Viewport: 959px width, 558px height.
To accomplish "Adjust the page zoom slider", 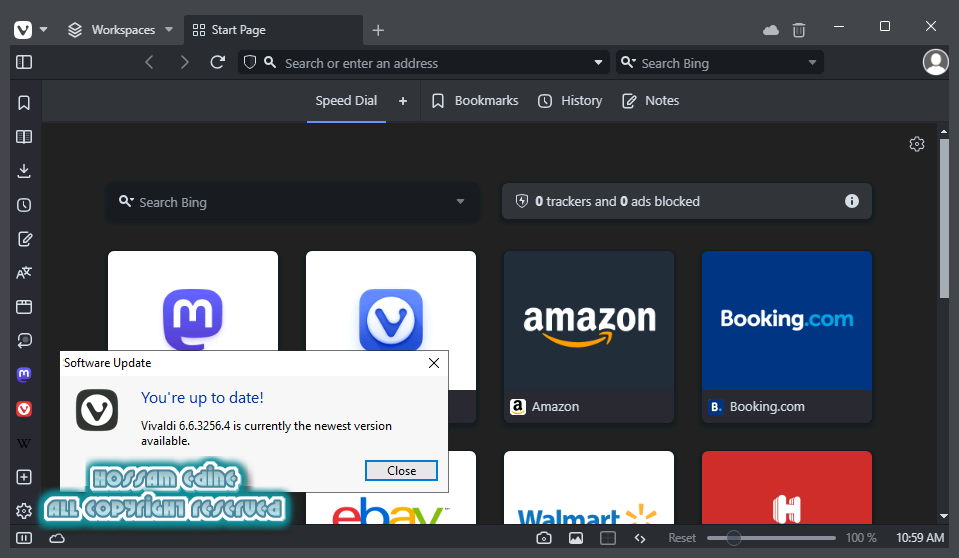I will pos(771,538).
